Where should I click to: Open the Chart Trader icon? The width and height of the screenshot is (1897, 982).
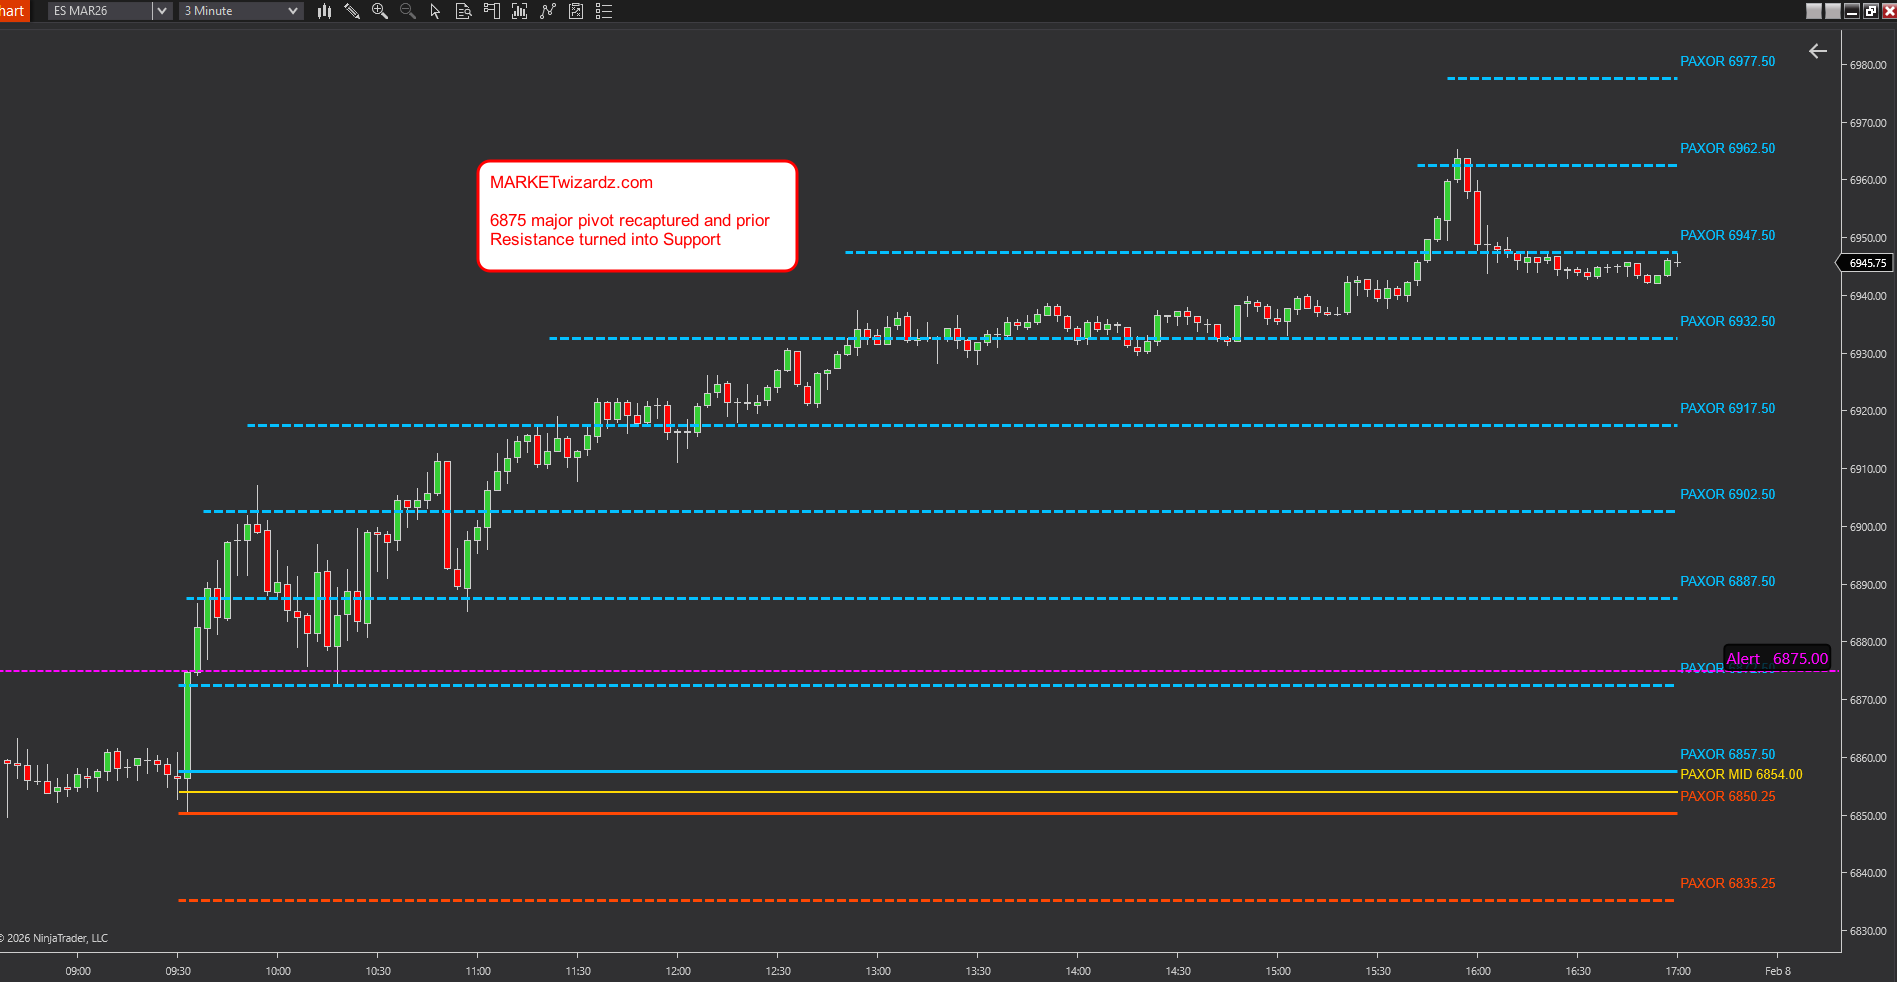pyautogui.click(x=491, y=11)
